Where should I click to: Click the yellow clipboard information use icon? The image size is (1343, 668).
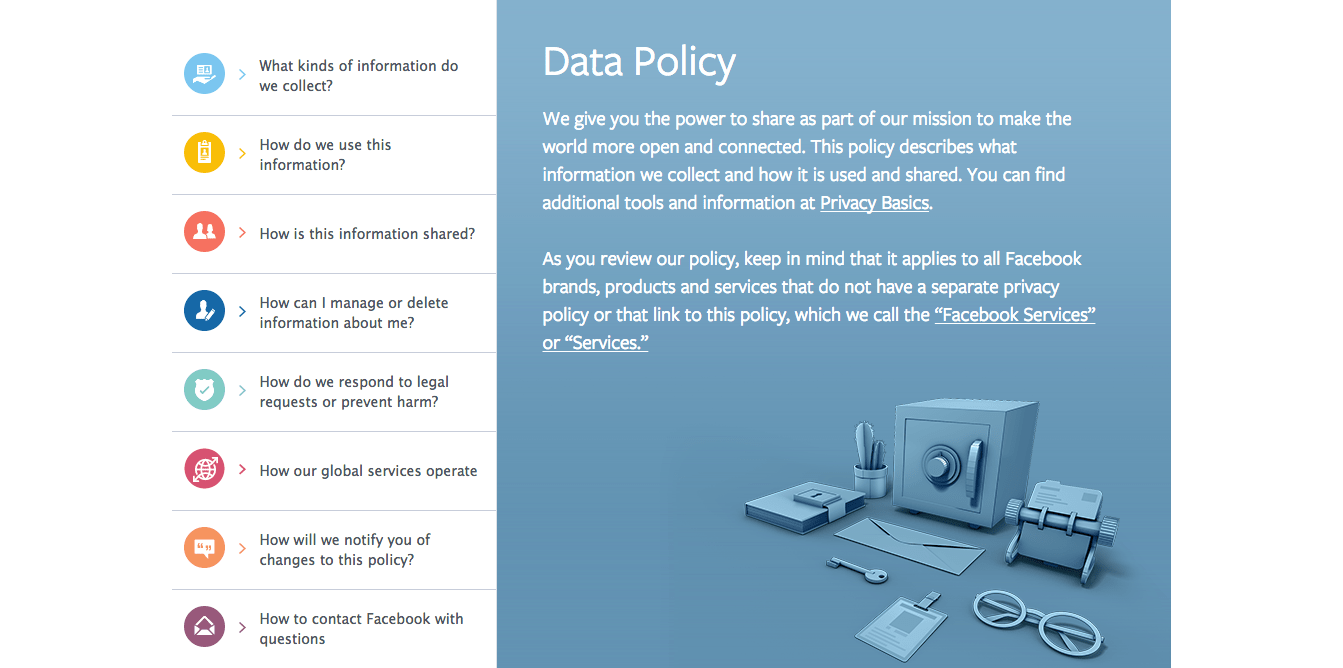point(204,153)
